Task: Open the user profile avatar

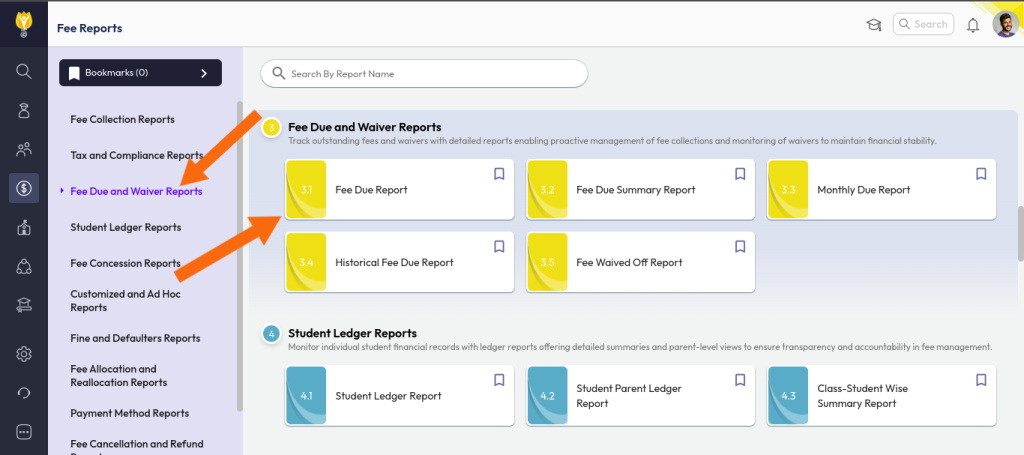Action: (x=1004, y=25)
